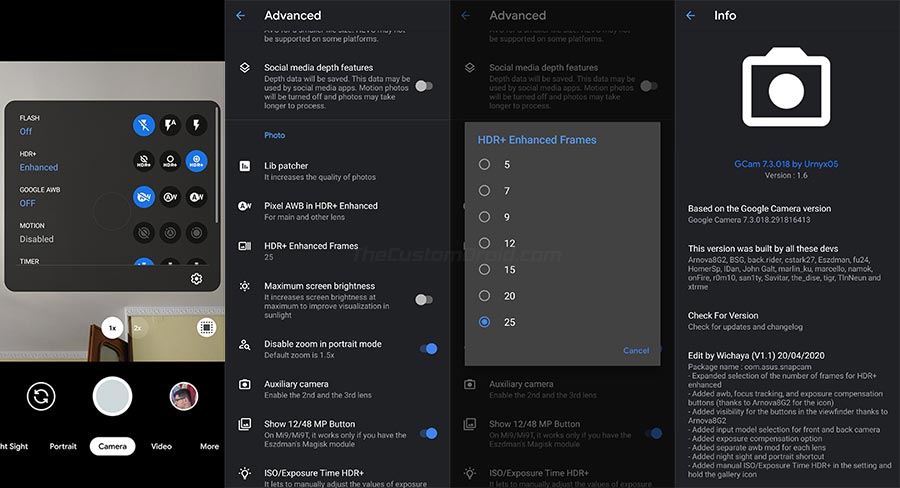Tap the shutter button
The height and width of the screenshot is (488, 900).
pyautogui.click(x=112, y=396)
